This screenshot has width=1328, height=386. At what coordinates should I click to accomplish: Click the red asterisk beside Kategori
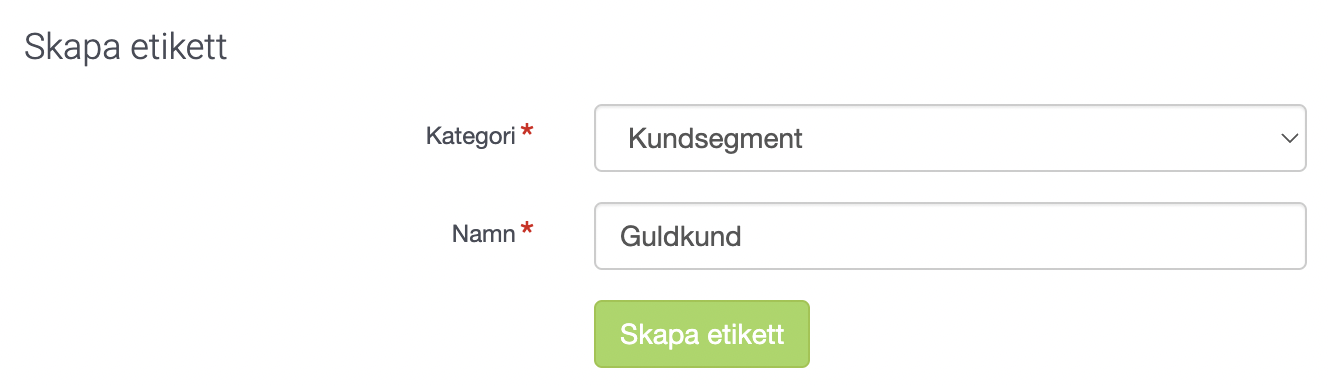tap(527, 133)
